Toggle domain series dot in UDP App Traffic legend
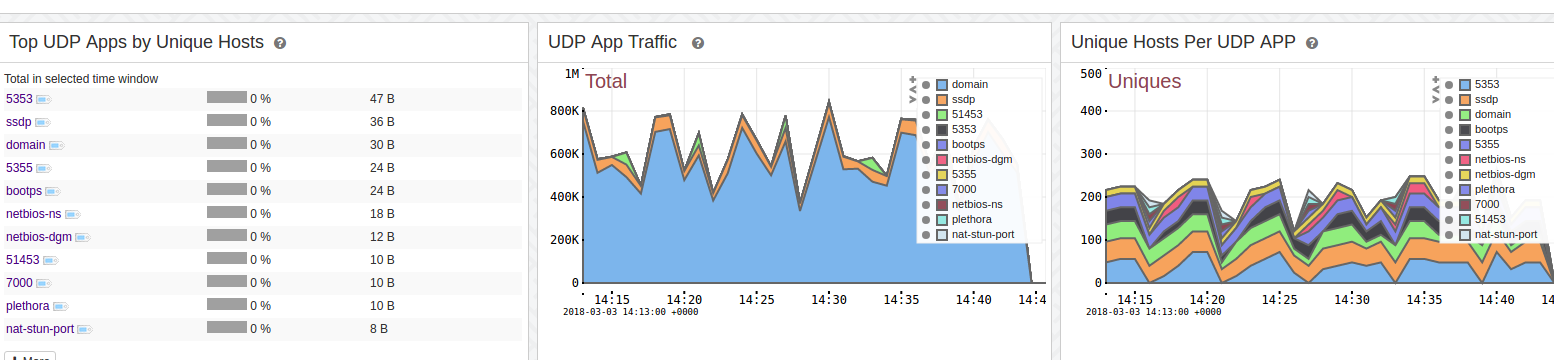1554x360 pixels. pos(926,85)
